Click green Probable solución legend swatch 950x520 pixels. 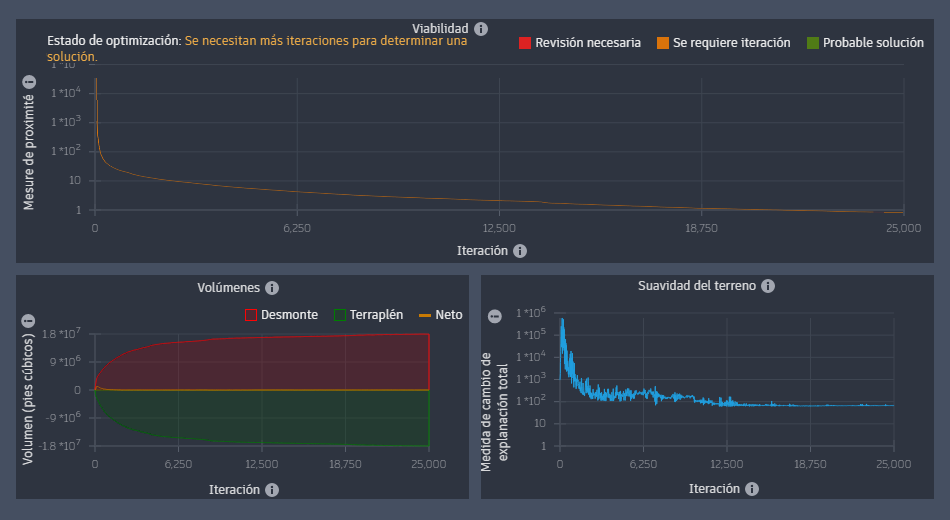(x=812, y=43)
